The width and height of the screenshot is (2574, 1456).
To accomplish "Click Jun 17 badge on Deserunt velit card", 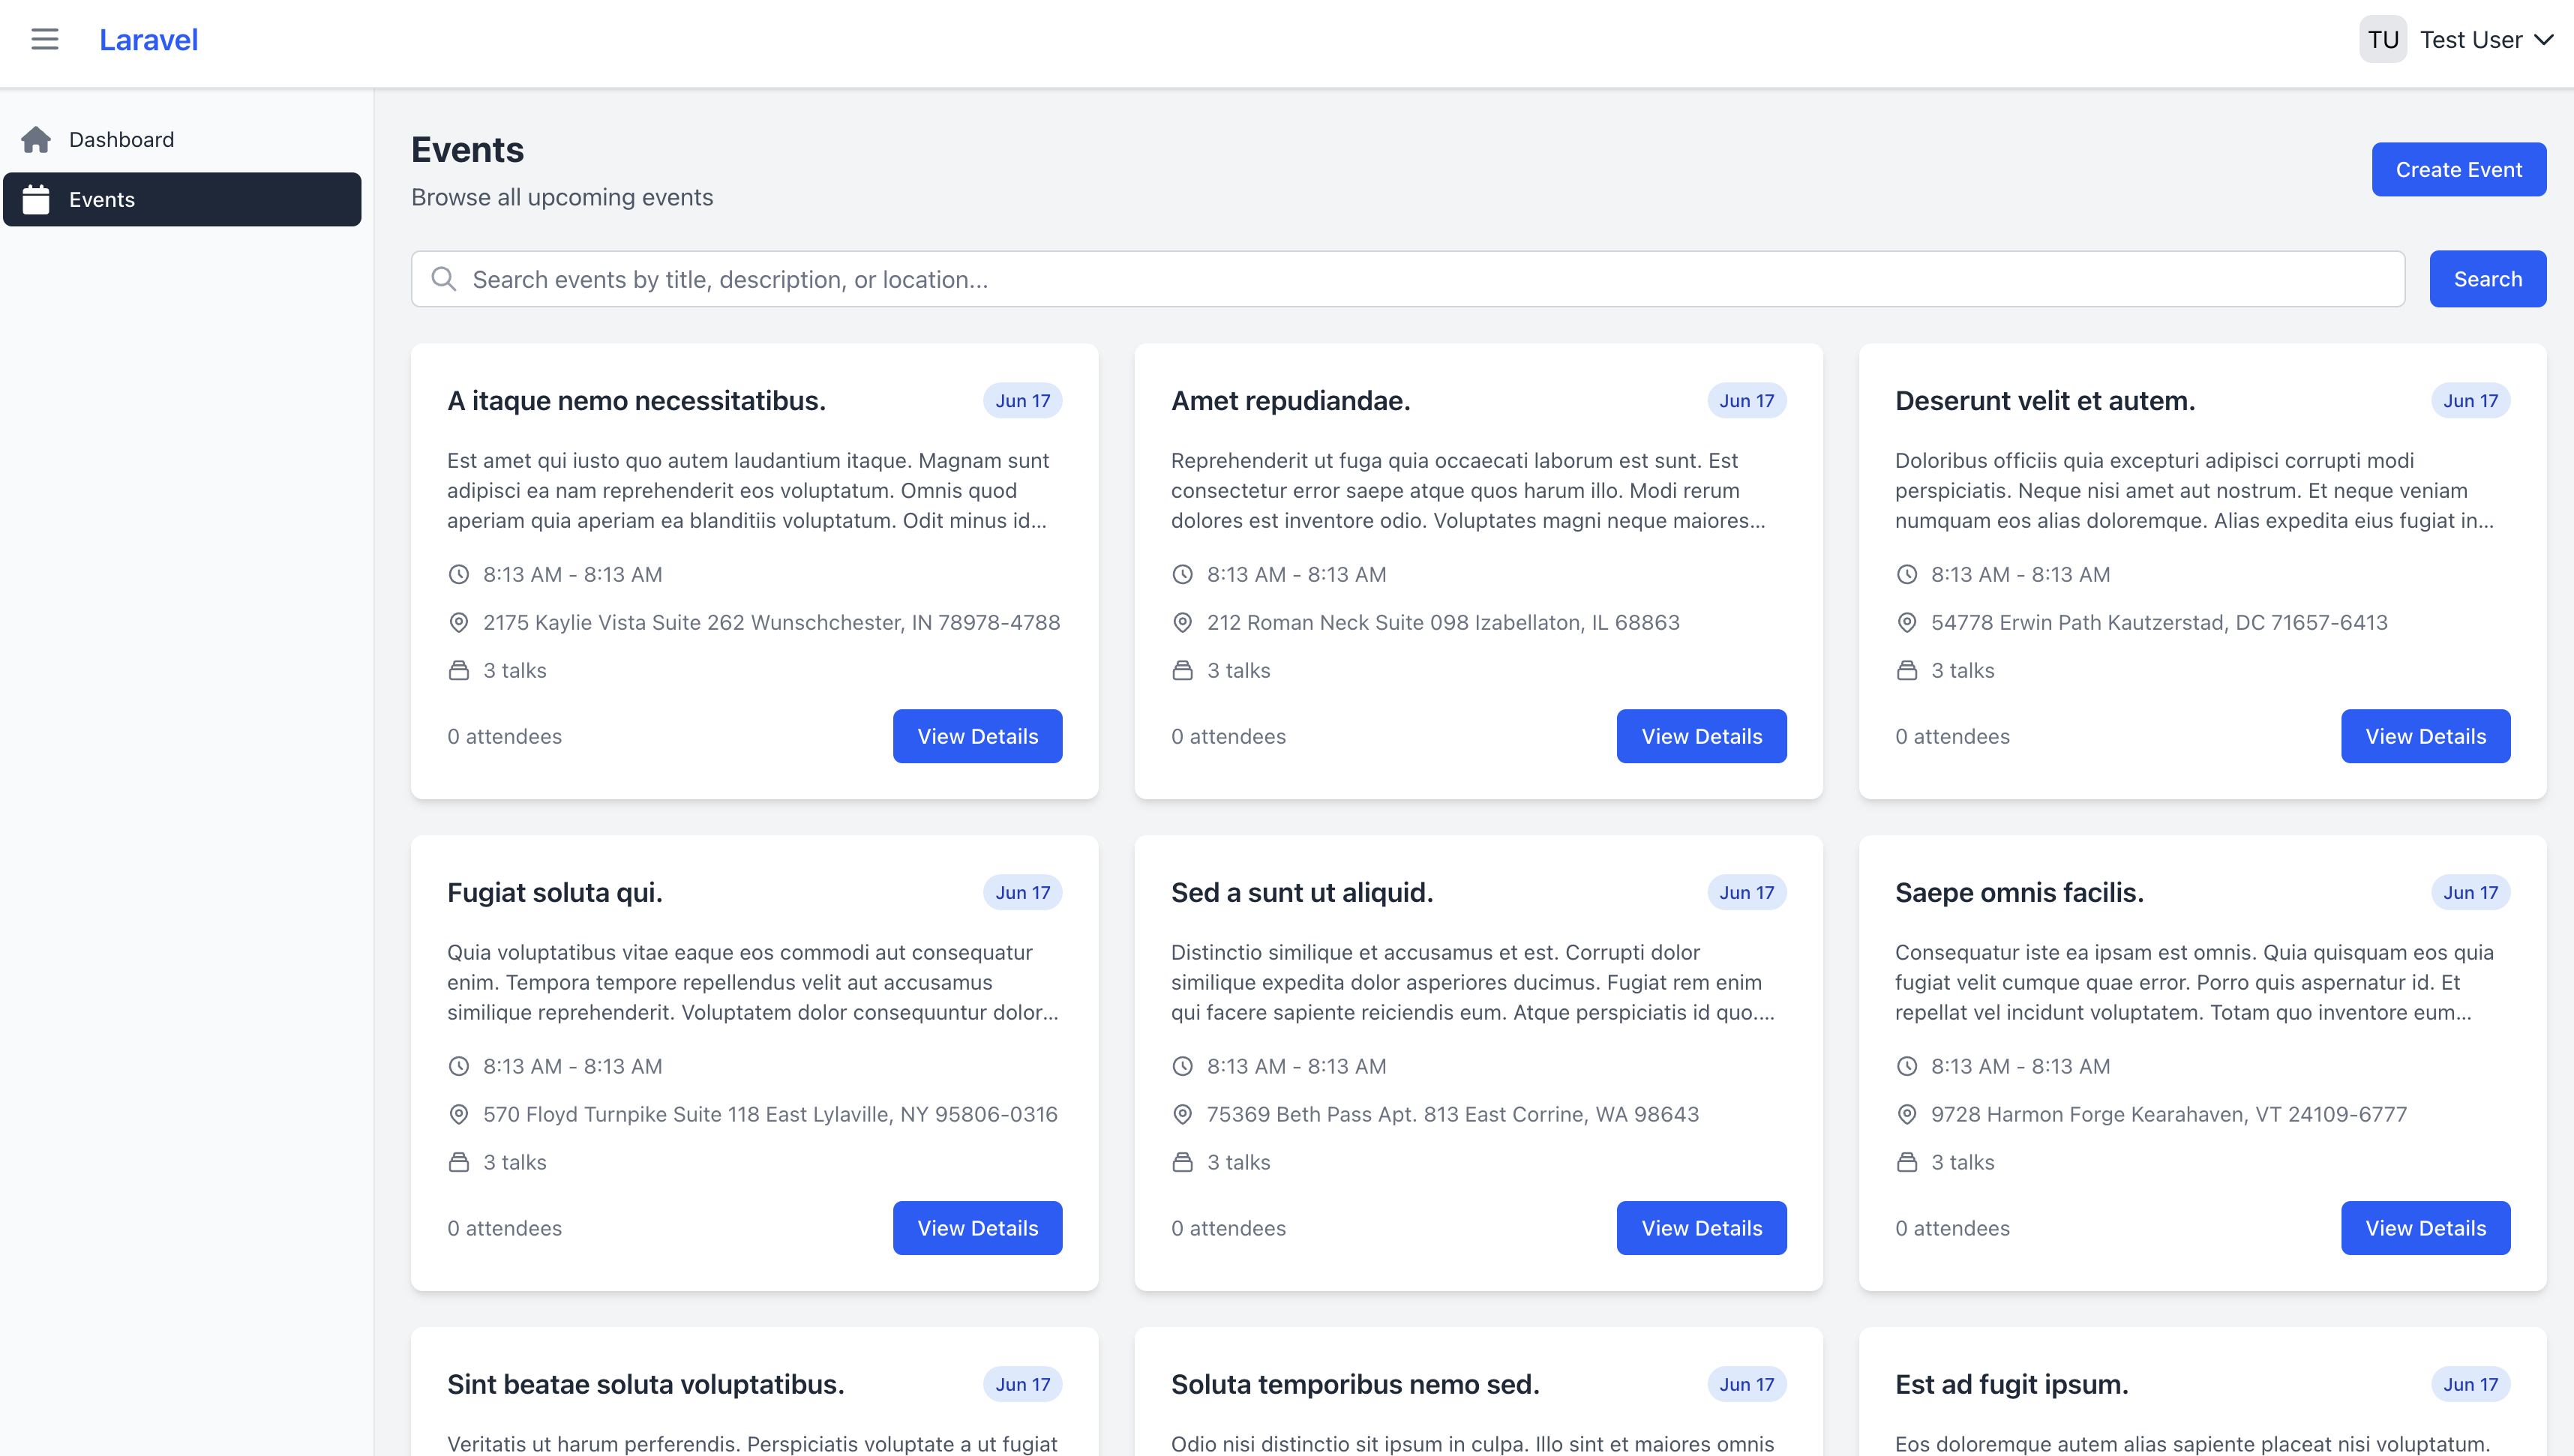I will click(2470, 400).
